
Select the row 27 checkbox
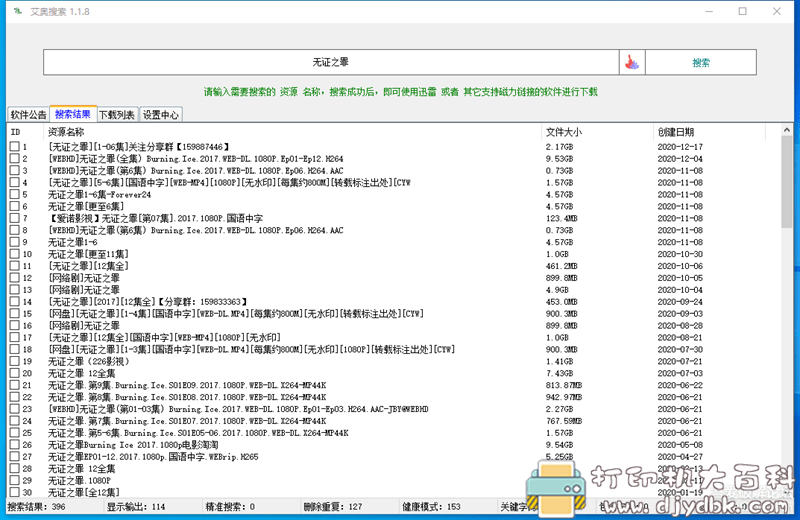14,457
